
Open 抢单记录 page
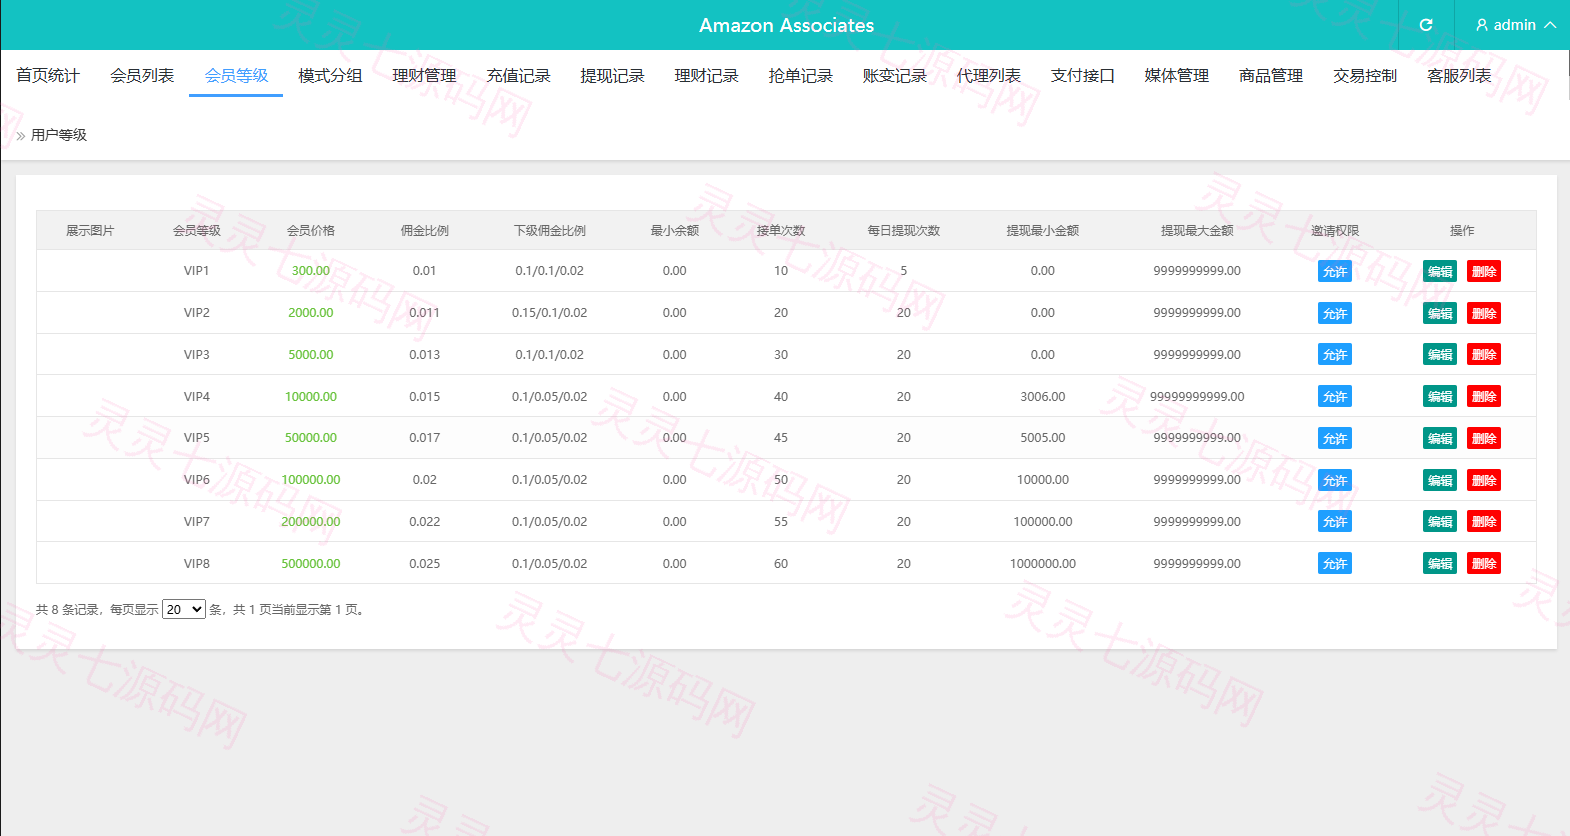tap(800, 75)
